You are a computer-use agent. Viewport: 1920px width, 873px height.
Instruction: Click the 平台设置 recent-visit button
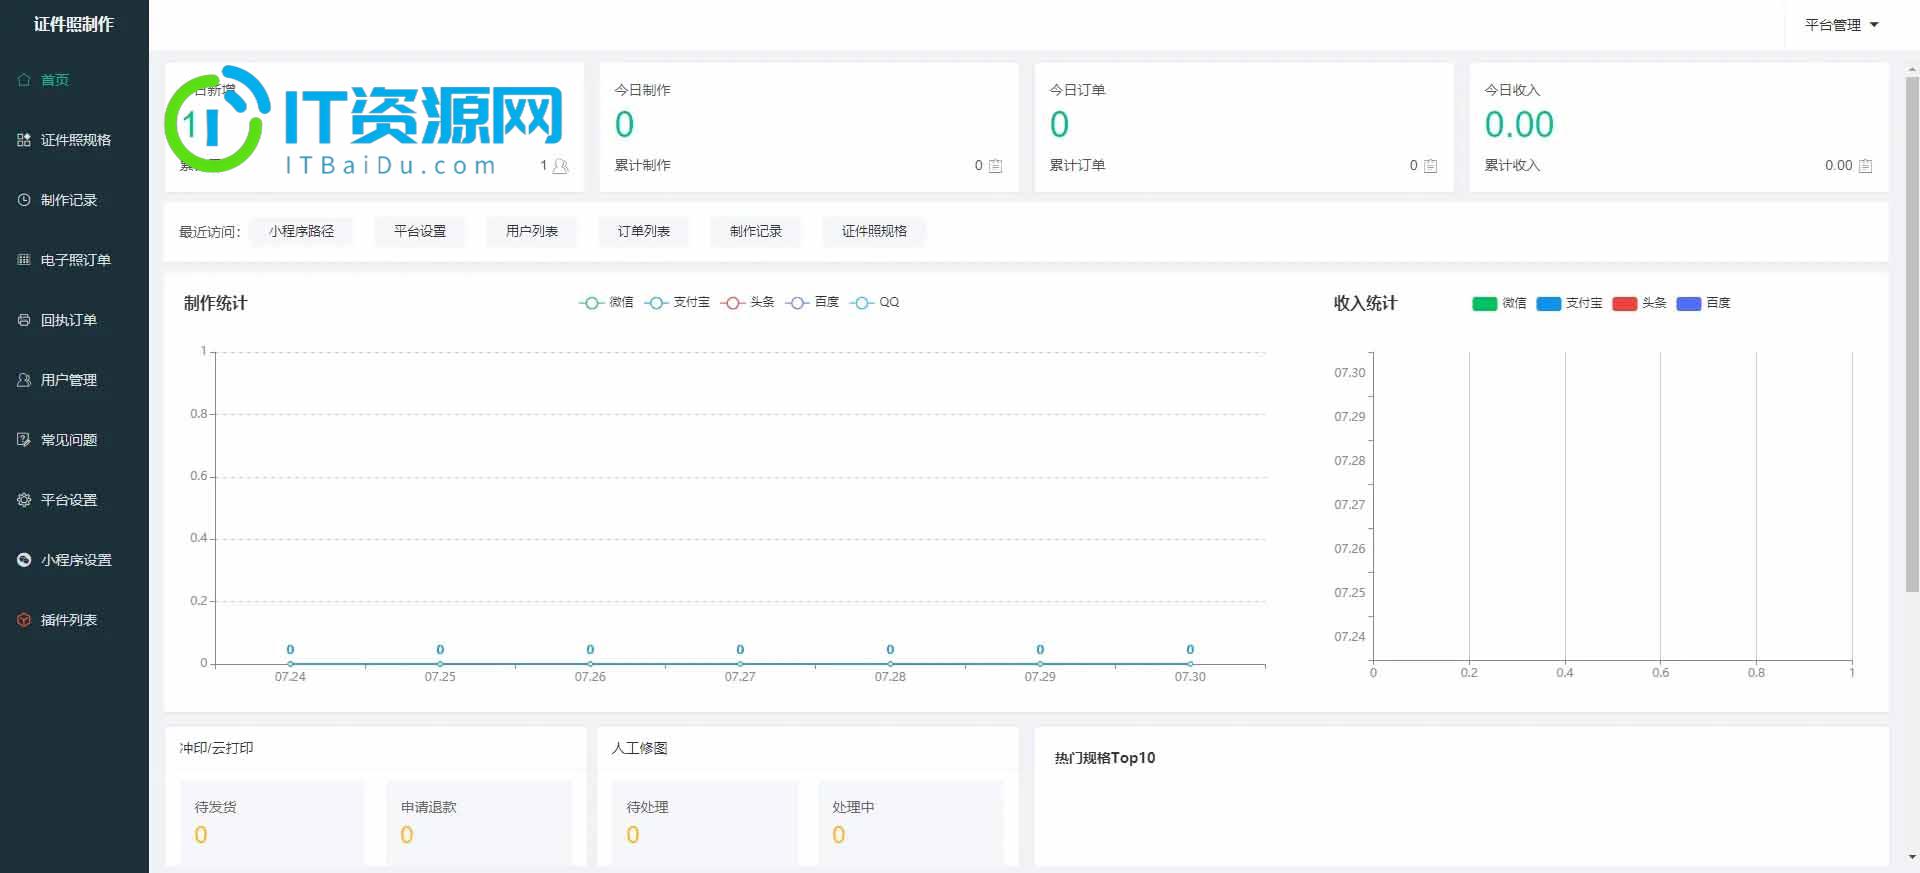click(x=419, y=231)
